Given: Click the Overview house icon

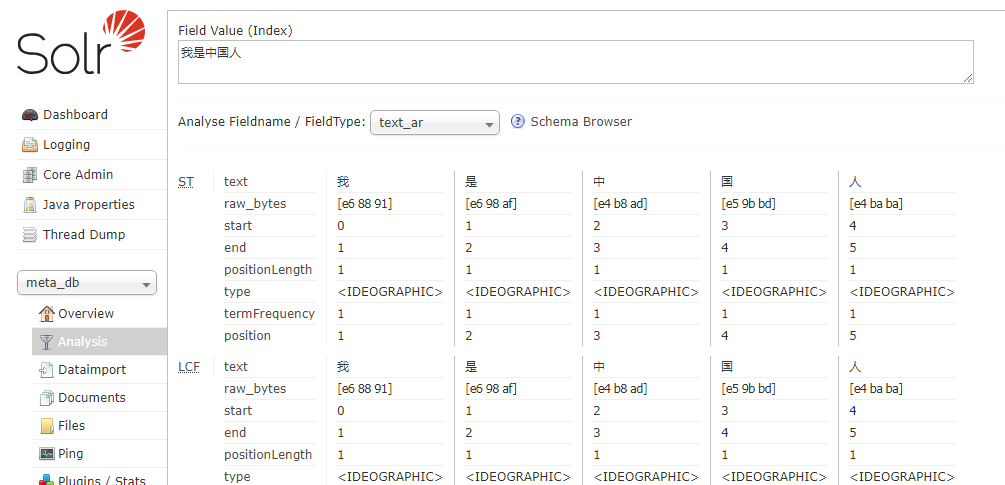Looking at the screenshot, I should tap(47, 314).
